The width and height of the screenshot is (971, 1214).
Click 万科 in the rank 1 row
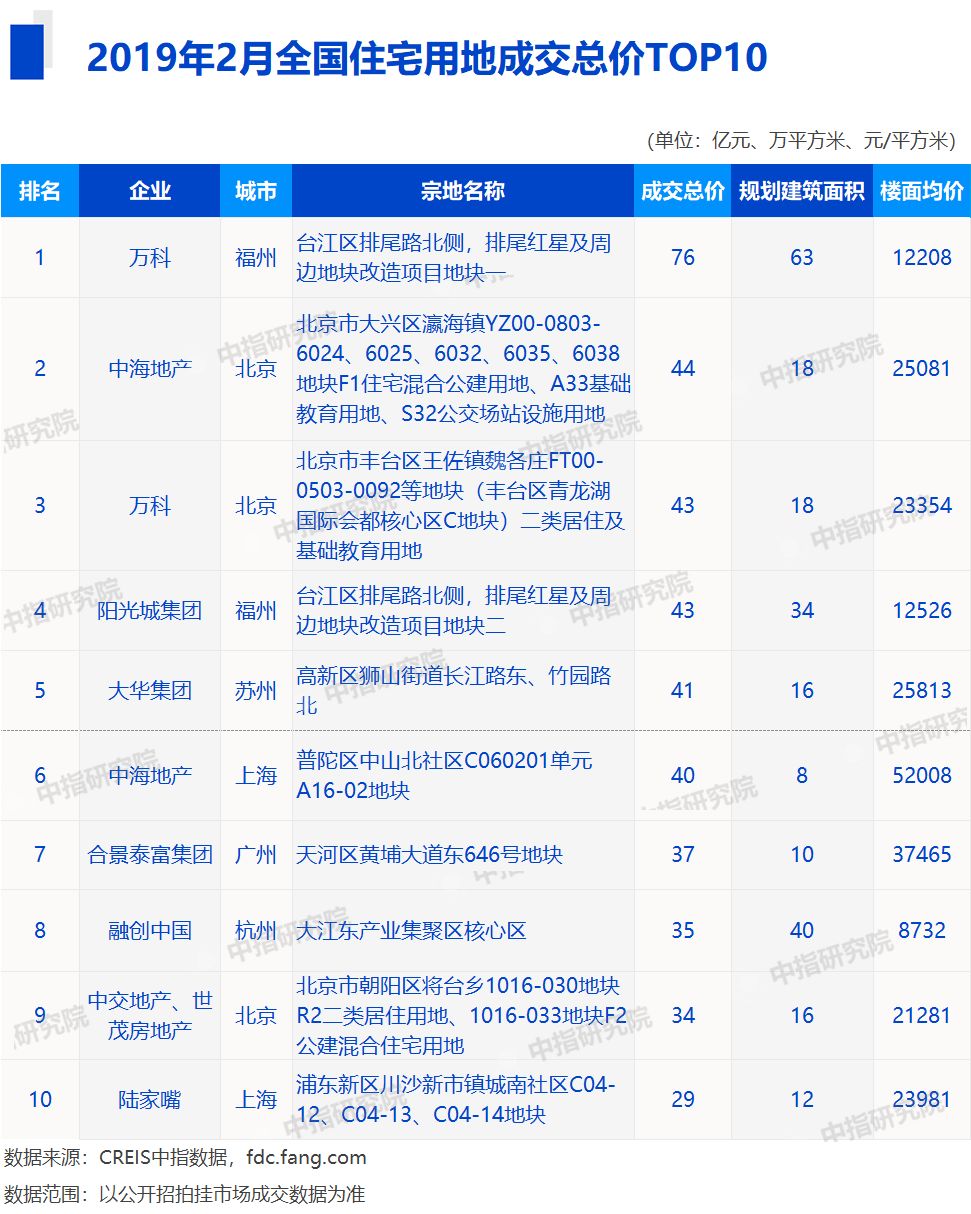pos(150,258)
